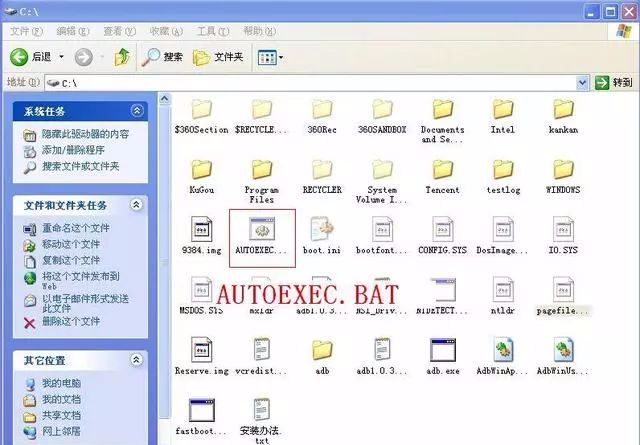Go up one folder level
The height and width of the screenshot is (445, 640).
point(122,57)
